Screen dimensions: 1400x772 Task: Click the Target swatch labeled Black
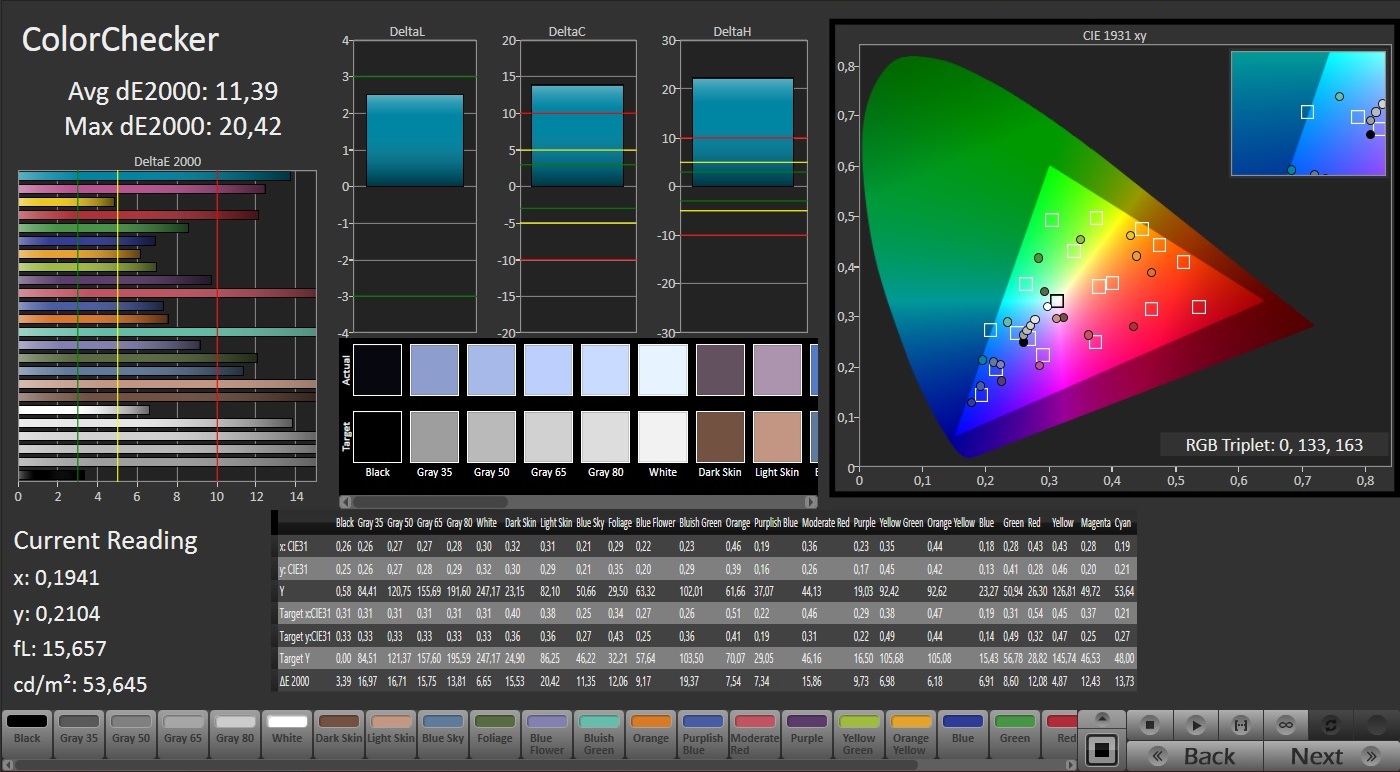coord(377,436)
